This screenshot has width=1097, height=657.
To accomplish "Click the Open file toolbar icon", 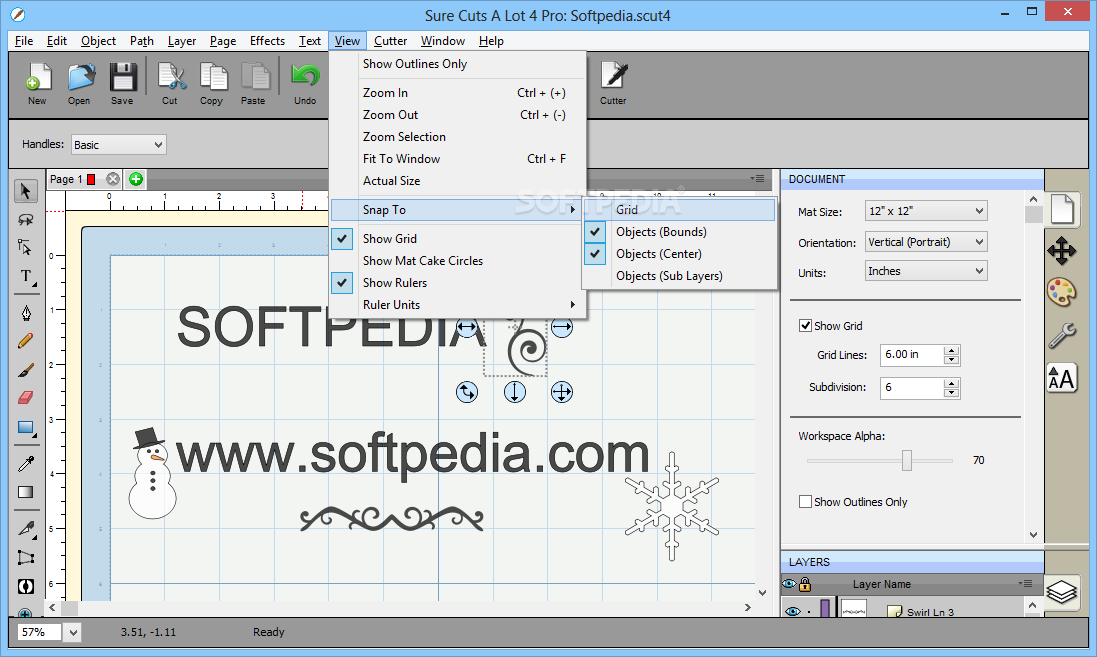I will pos(80,83).
